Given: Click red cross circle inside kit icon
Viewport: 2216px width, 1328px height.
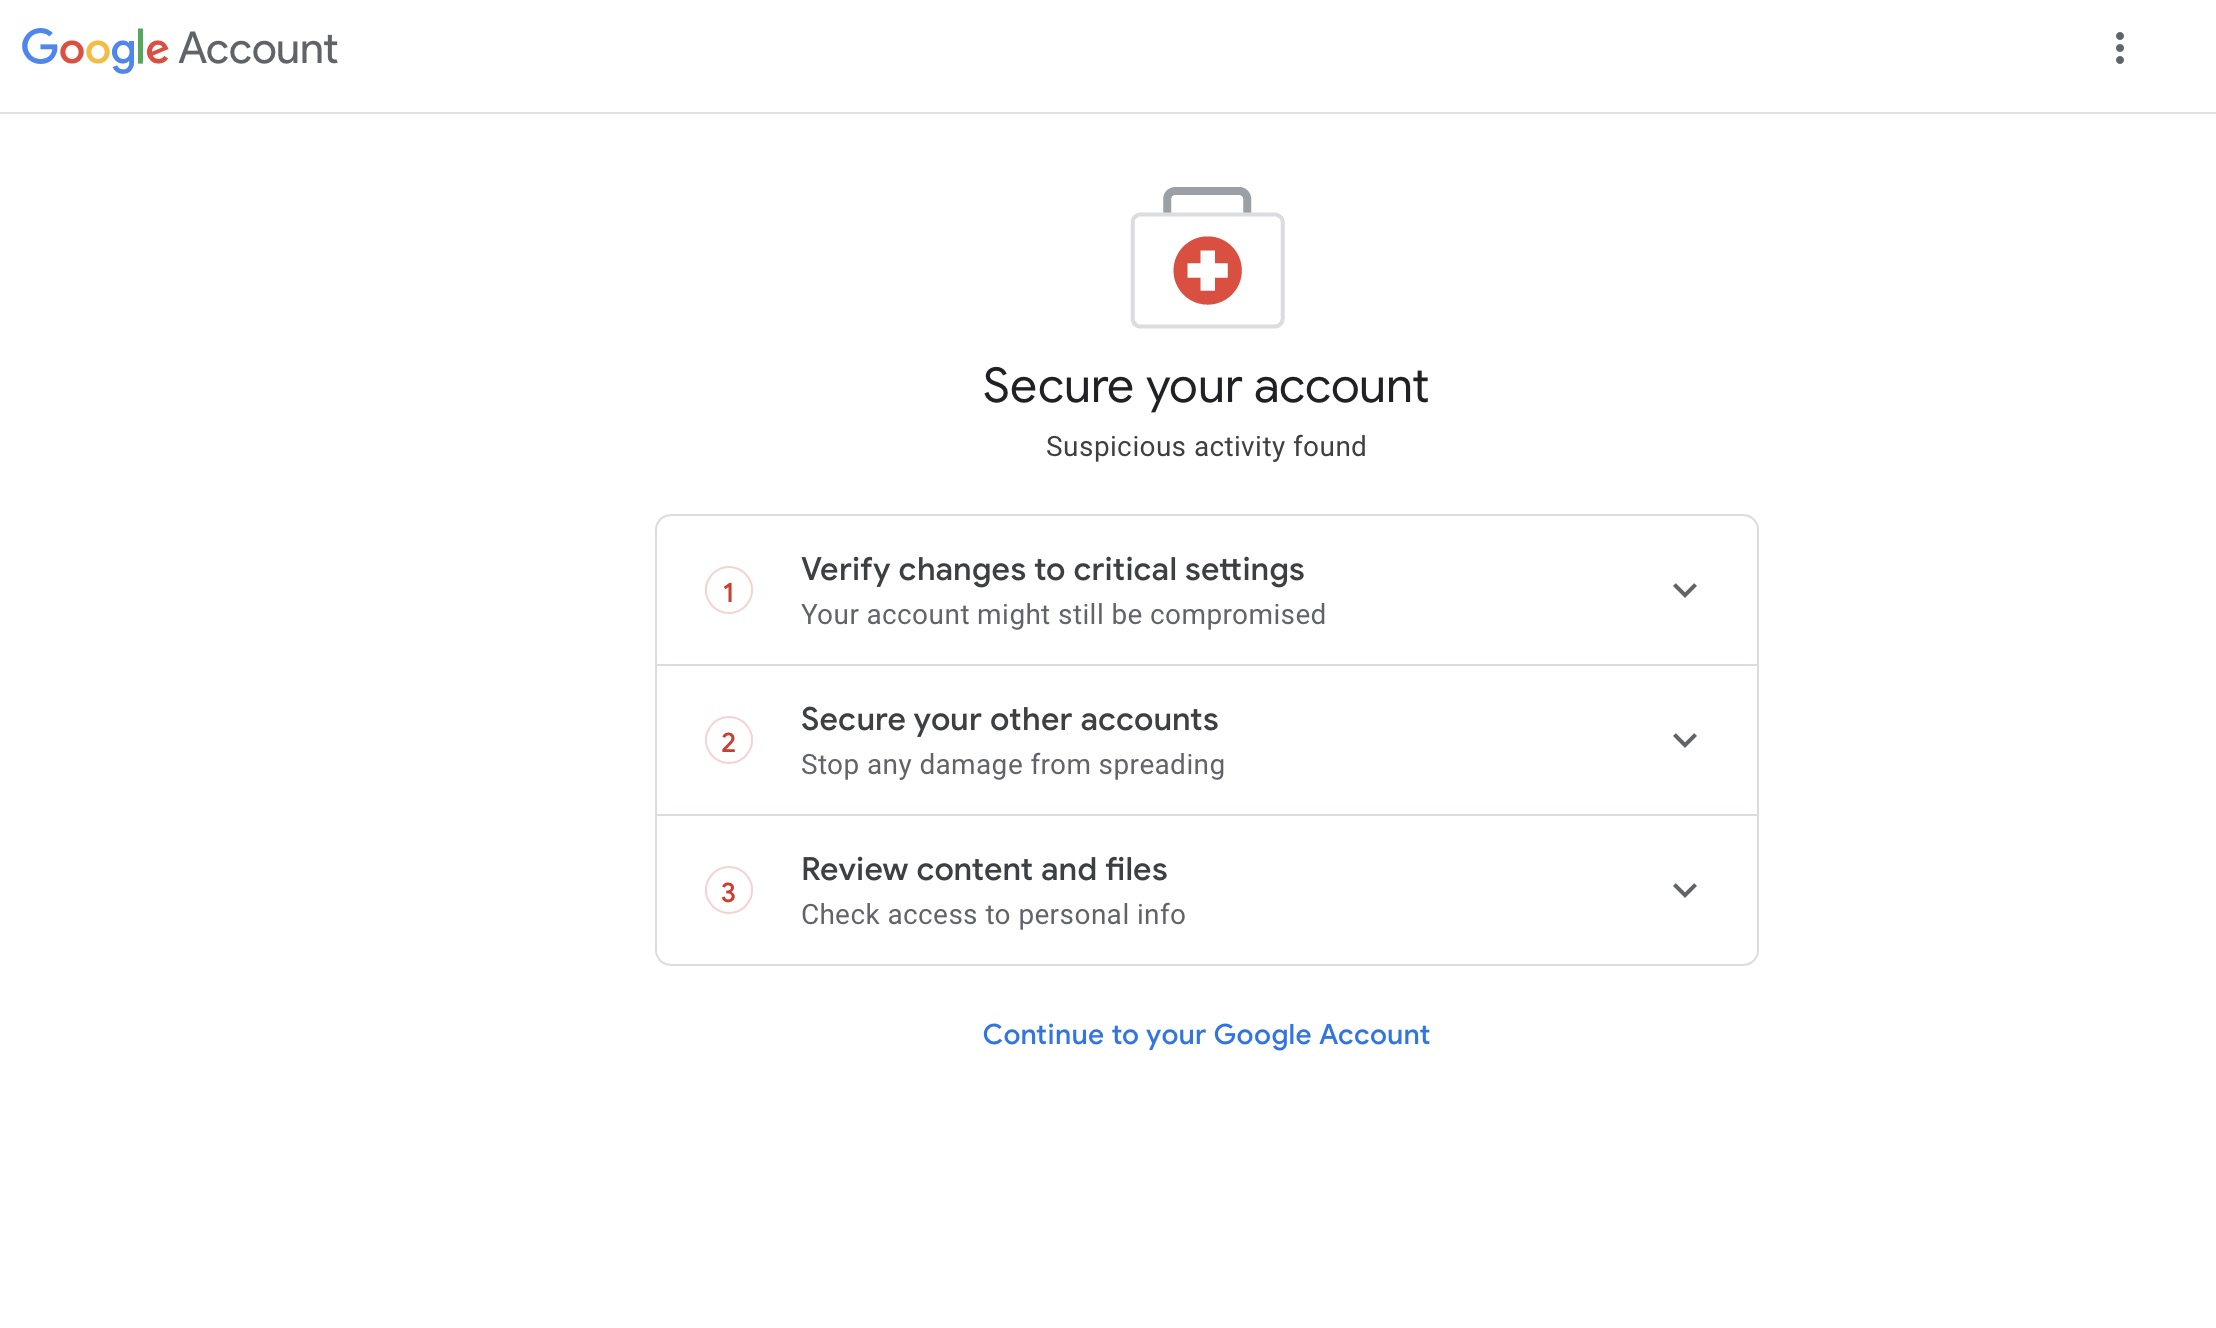Looking at the screenshot, I should click(1207, 270).
